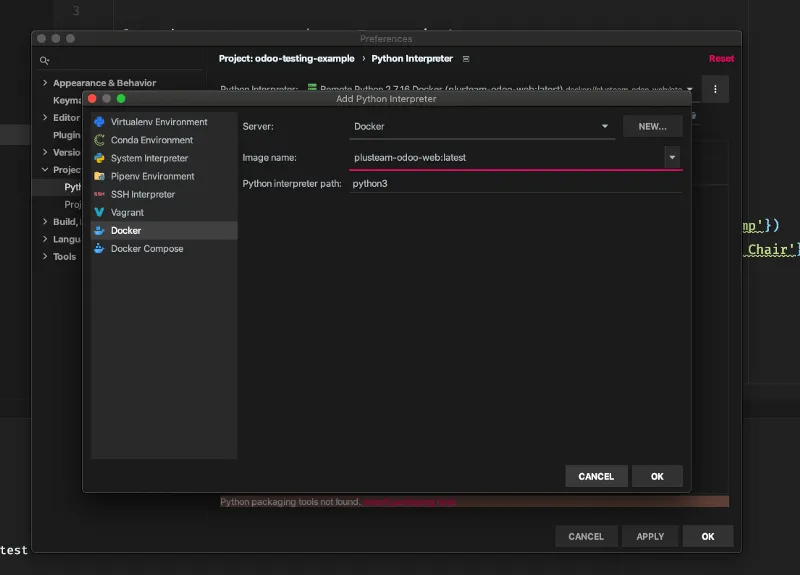Click CANCEL in Preferences window
The image size is (800, 575).
pos(586,536)
